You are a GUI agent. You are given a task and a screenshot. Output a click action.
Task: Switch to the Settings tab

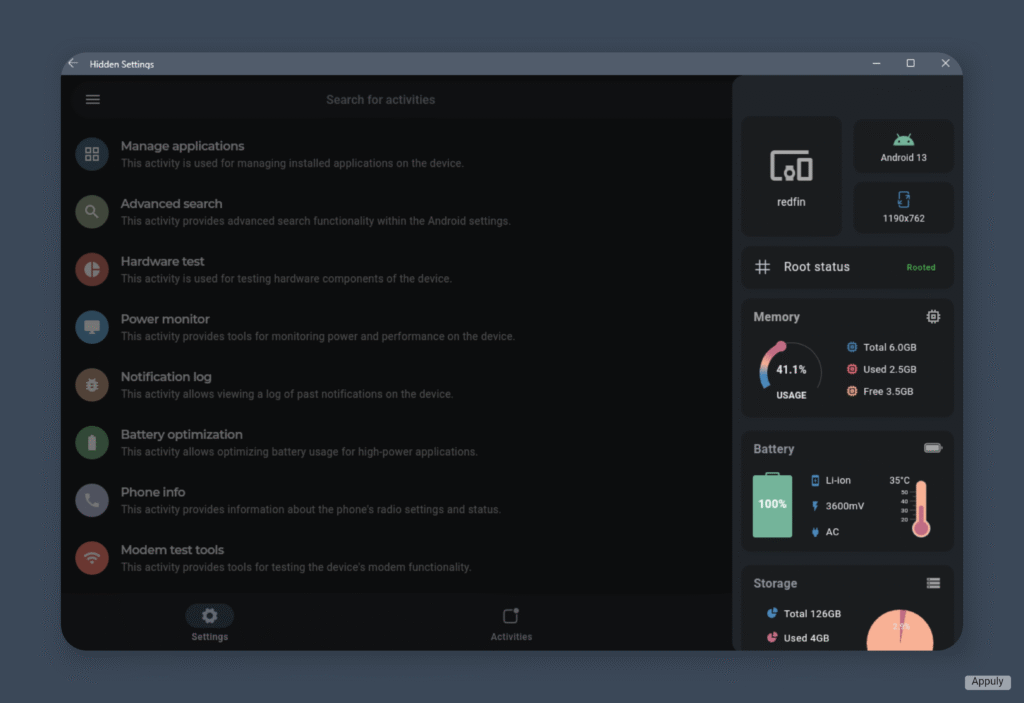tap(210, 623)
